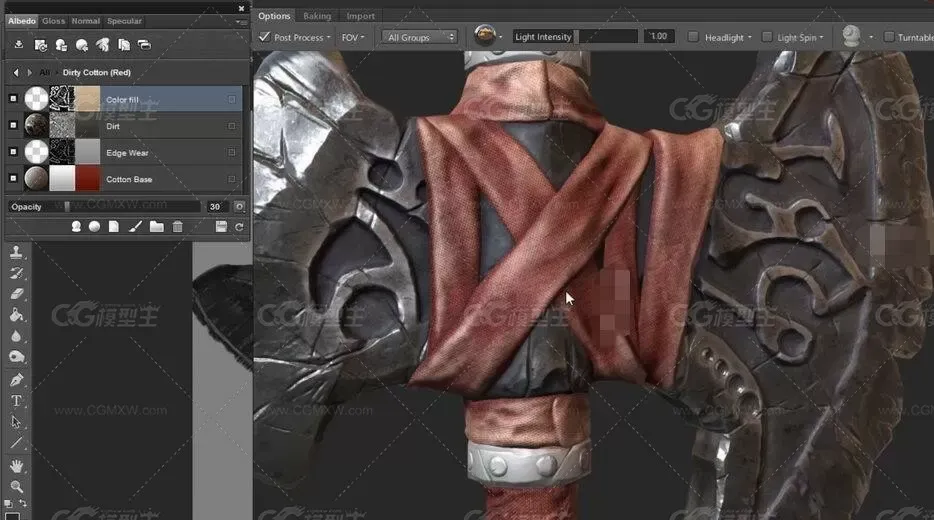This screenshot has height=520, width=934.
Task: Select the History Brush tool
Action: click(x=16, y=273)
